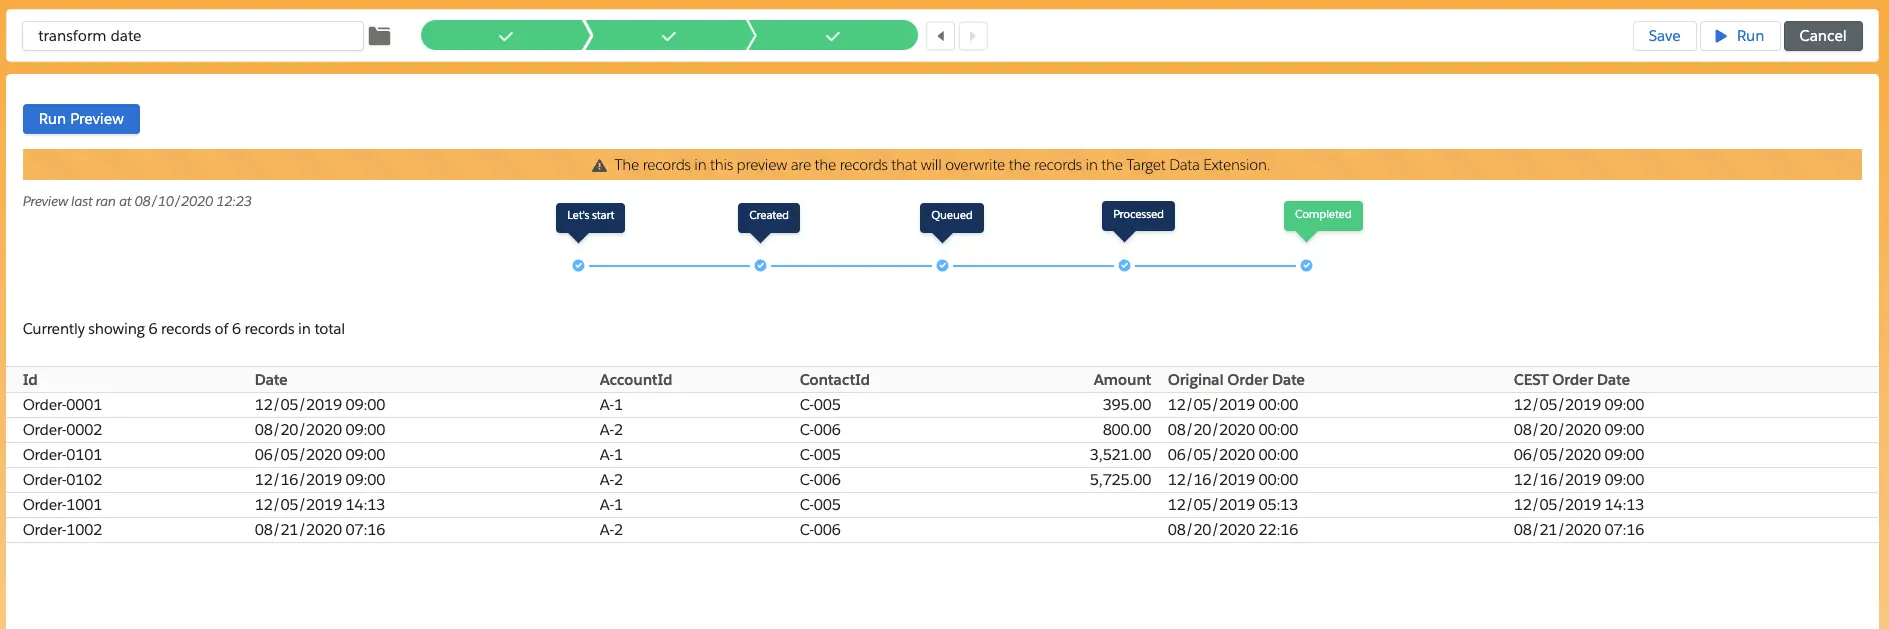Click the CEST Order Date column header
The width and height of the screenshot is (1889, 629).
point(1571,380)
